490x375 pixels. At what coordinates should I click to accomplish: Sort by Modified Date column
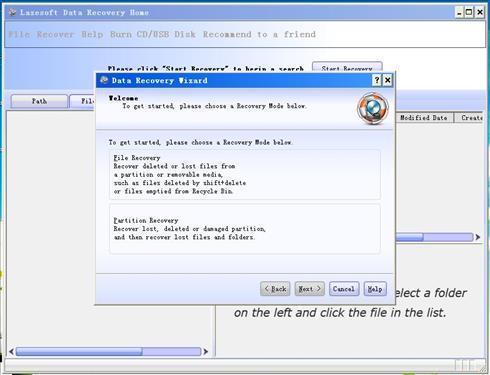coord(424,118)
